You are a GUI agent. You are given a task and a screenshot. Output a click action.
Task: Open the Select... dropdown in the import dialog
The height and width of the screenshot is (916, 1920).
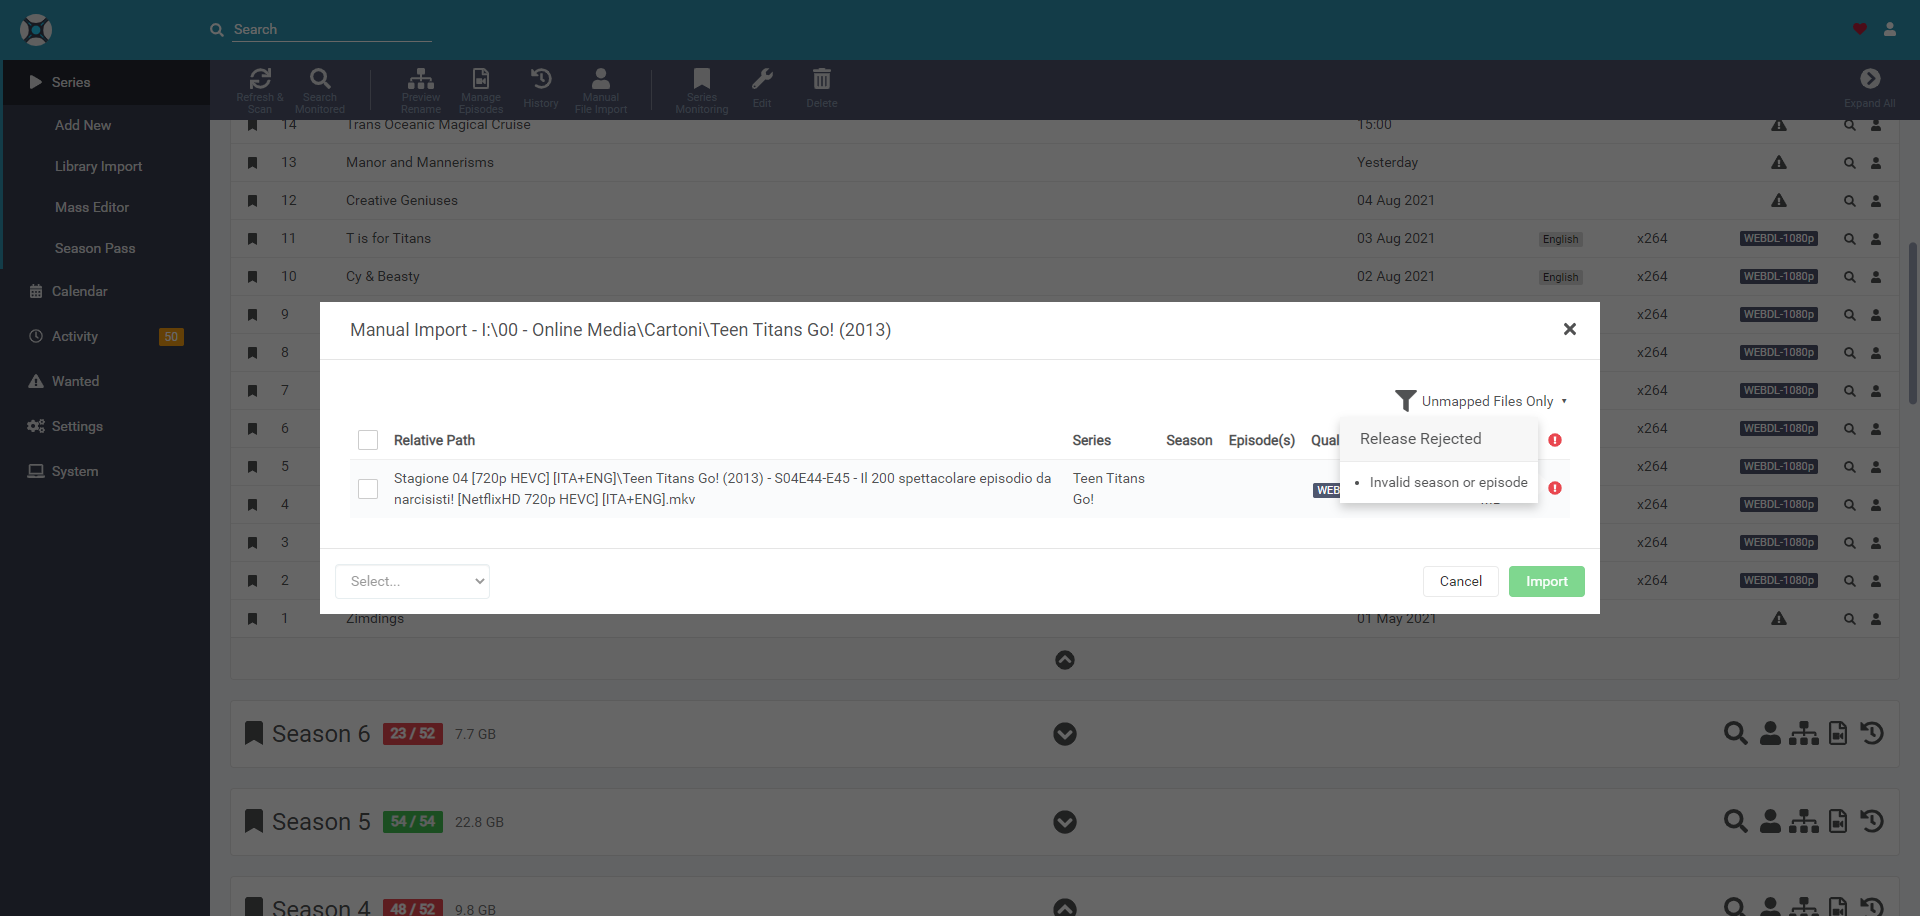412,581
